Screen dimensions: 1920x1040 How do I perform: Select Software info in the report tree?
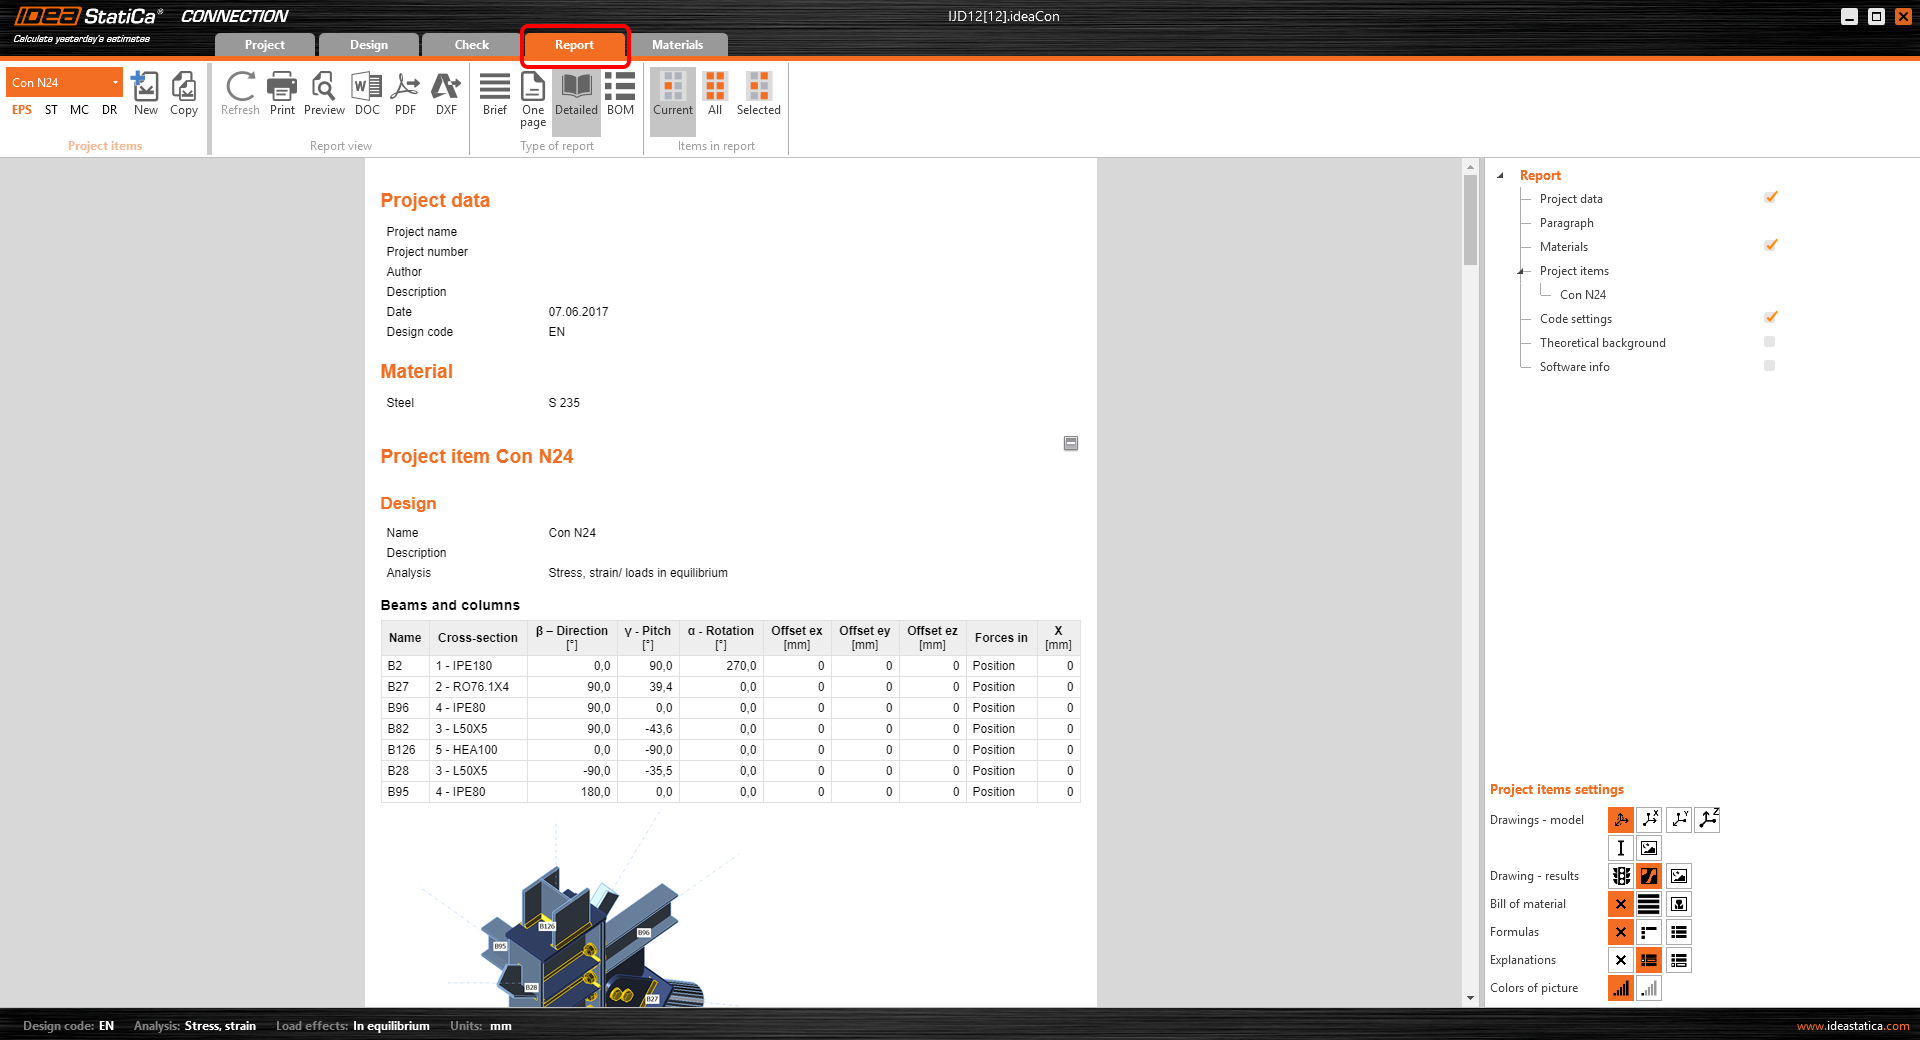pos(1575,367)
